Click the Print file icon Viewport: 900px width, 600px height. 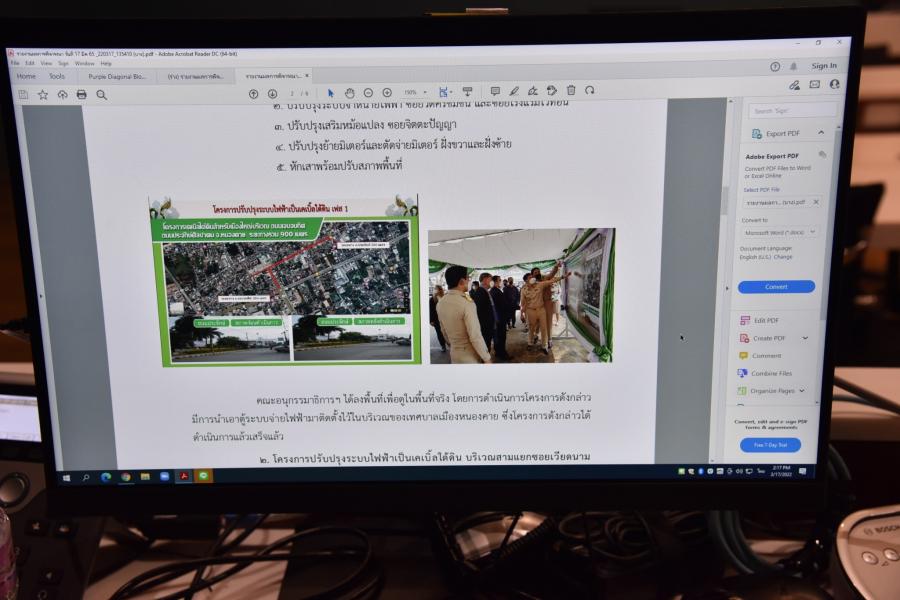[x=82, y=94]
